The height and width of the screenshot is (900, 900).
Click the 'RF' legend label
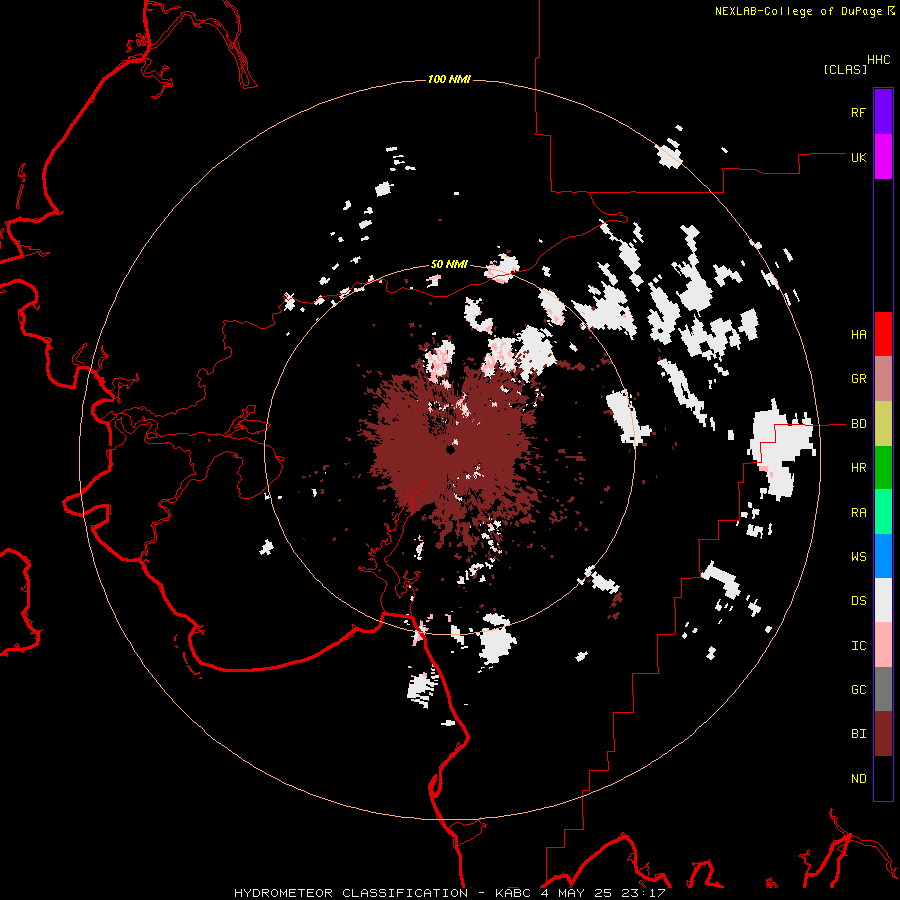click(859, 112)
